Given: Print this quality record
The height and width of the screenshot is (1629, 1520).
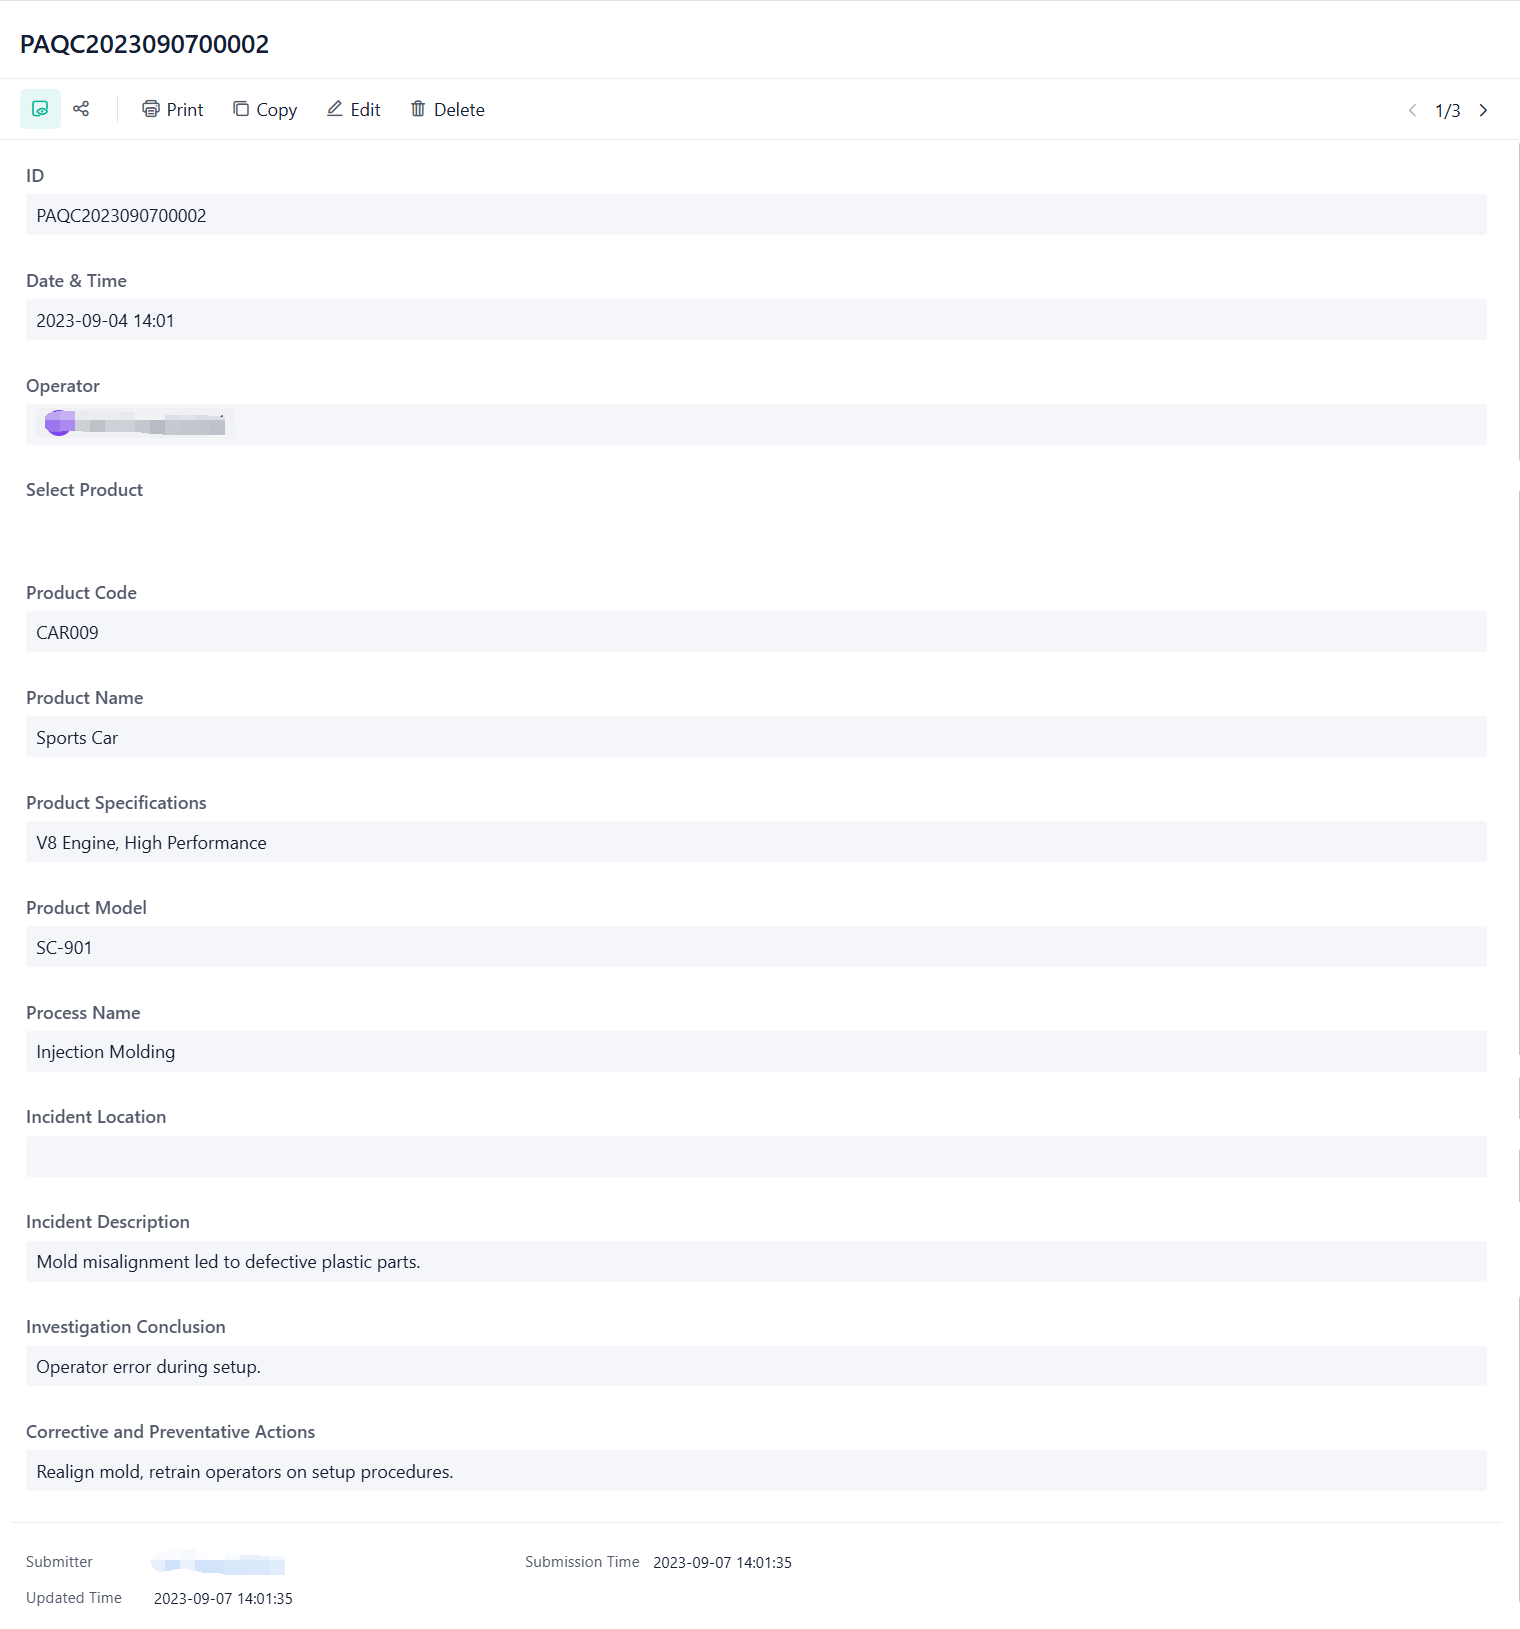Looking at the screenshot, I should [172, 109].
